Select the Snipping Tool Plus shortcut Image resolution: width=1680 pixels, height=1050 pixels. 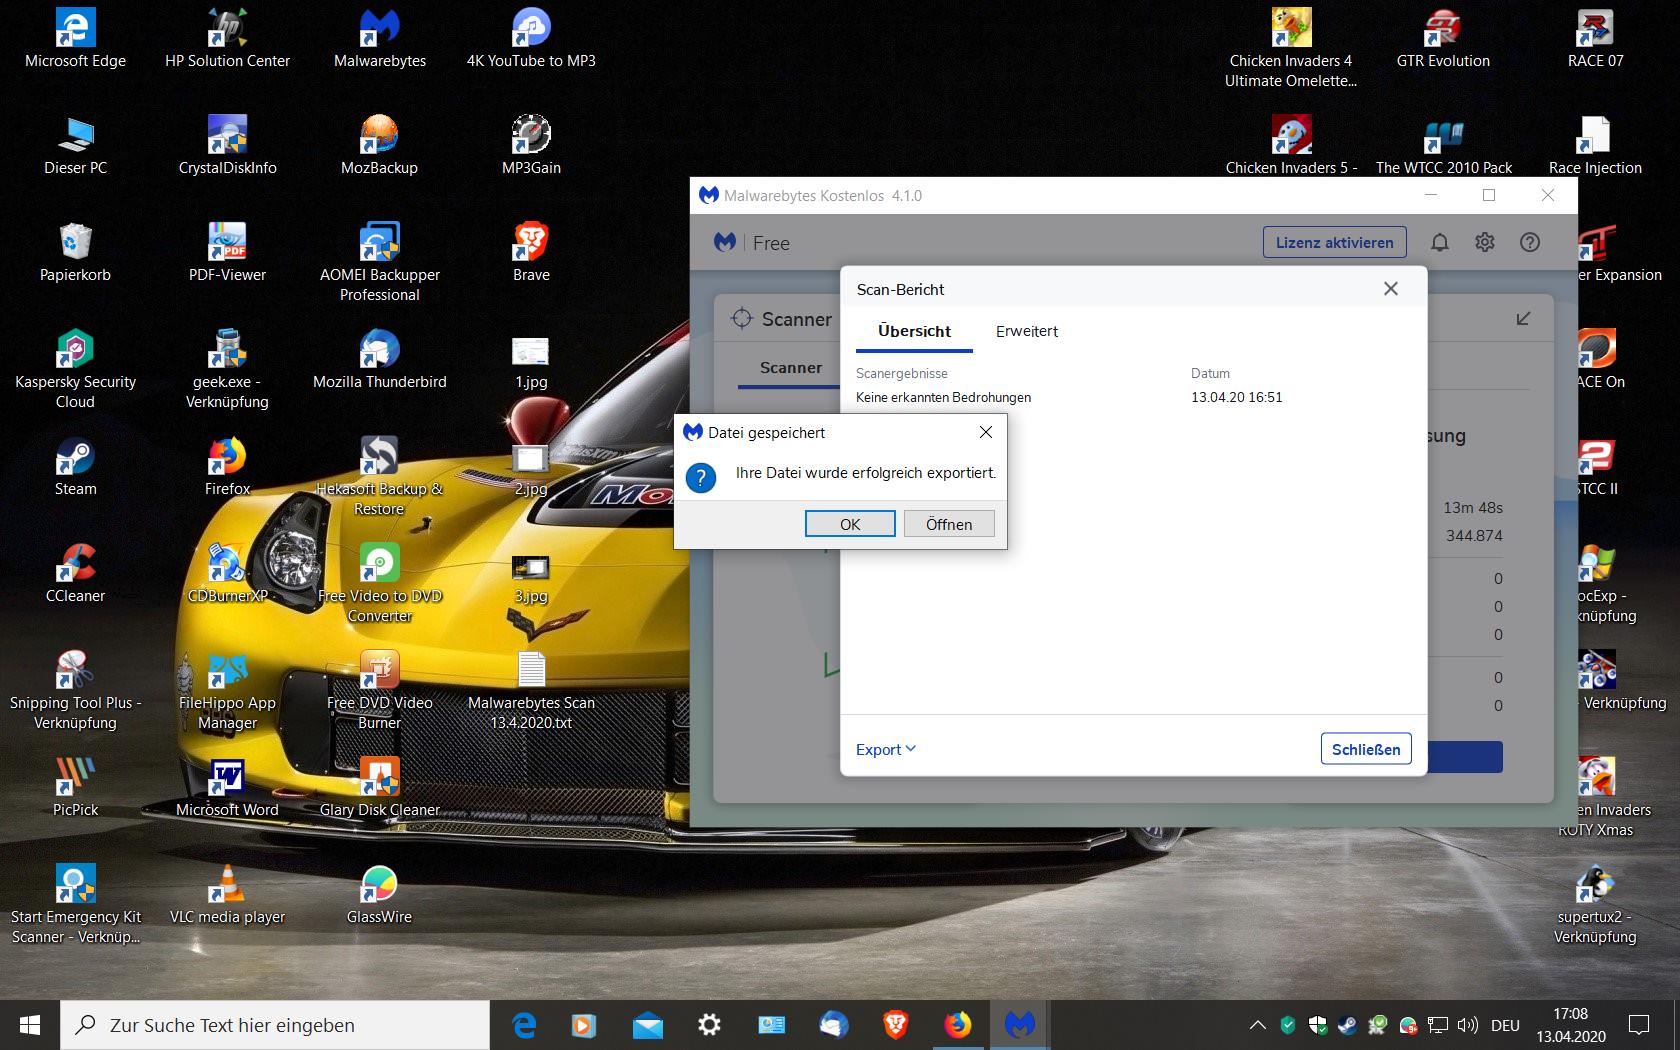75,690
